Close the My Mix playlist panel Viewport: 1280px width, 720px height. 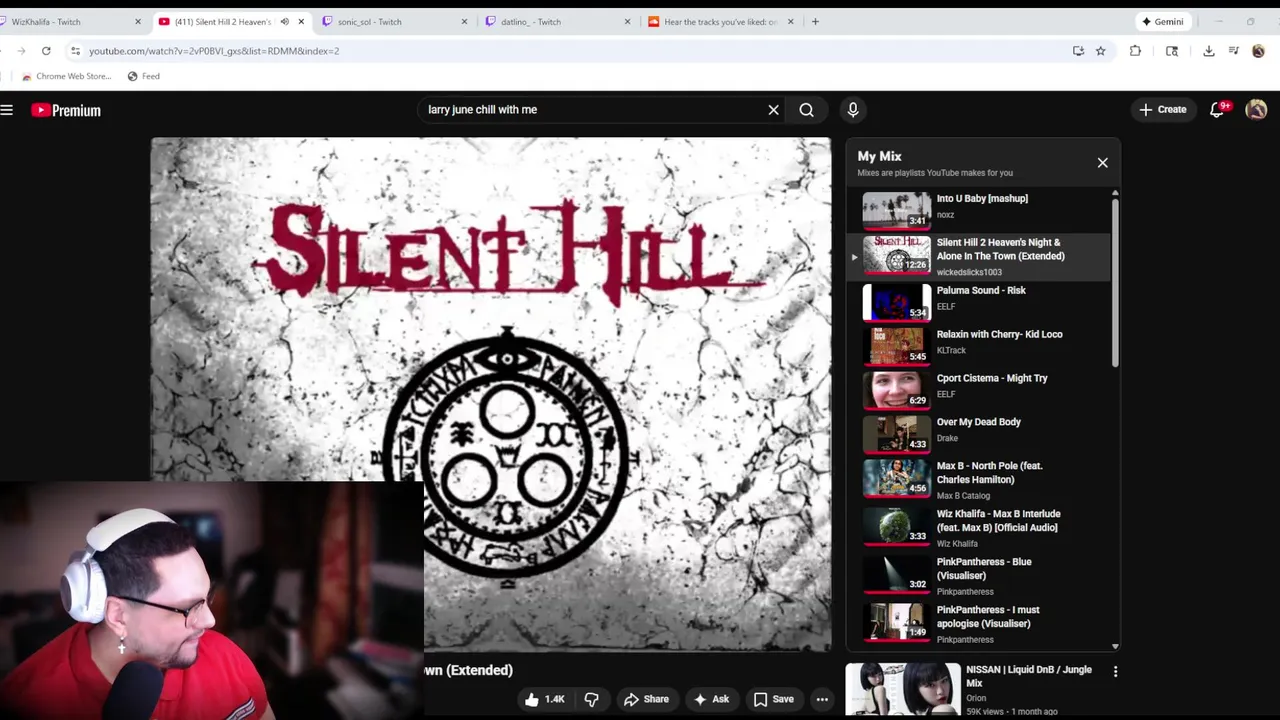point(1102,162)
